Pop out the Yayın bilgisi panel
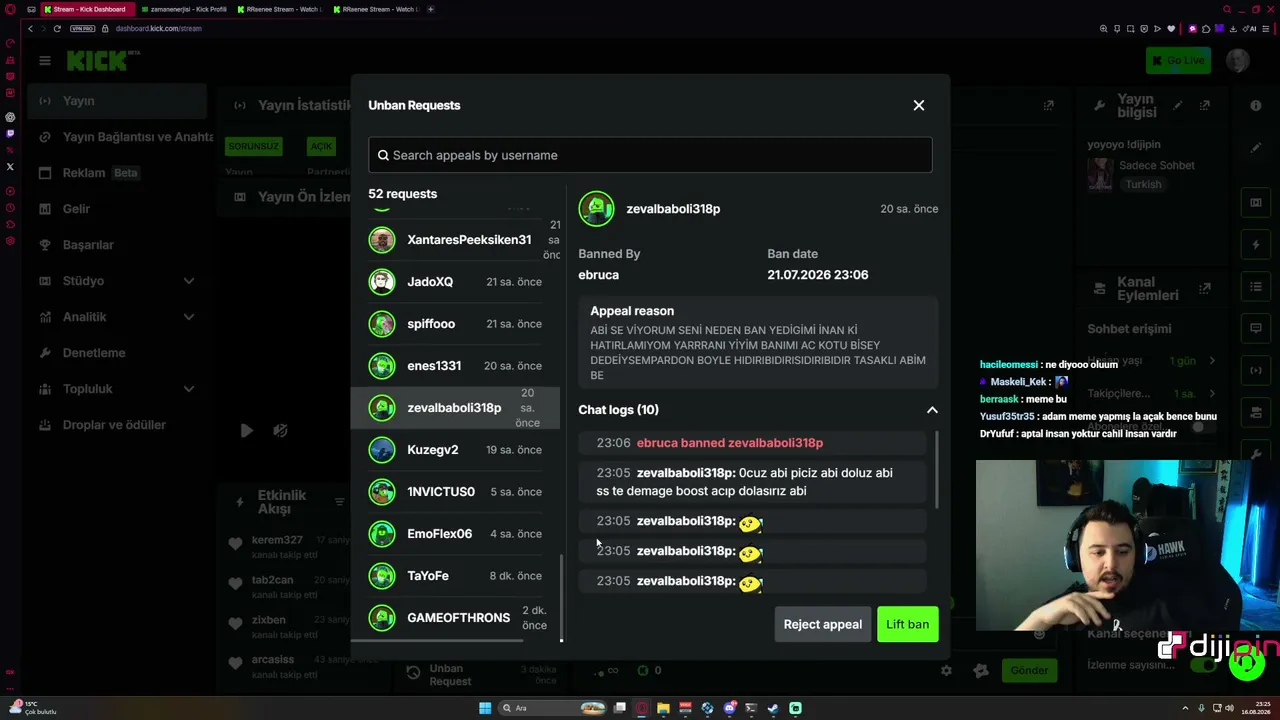 tap(1205, 105)
